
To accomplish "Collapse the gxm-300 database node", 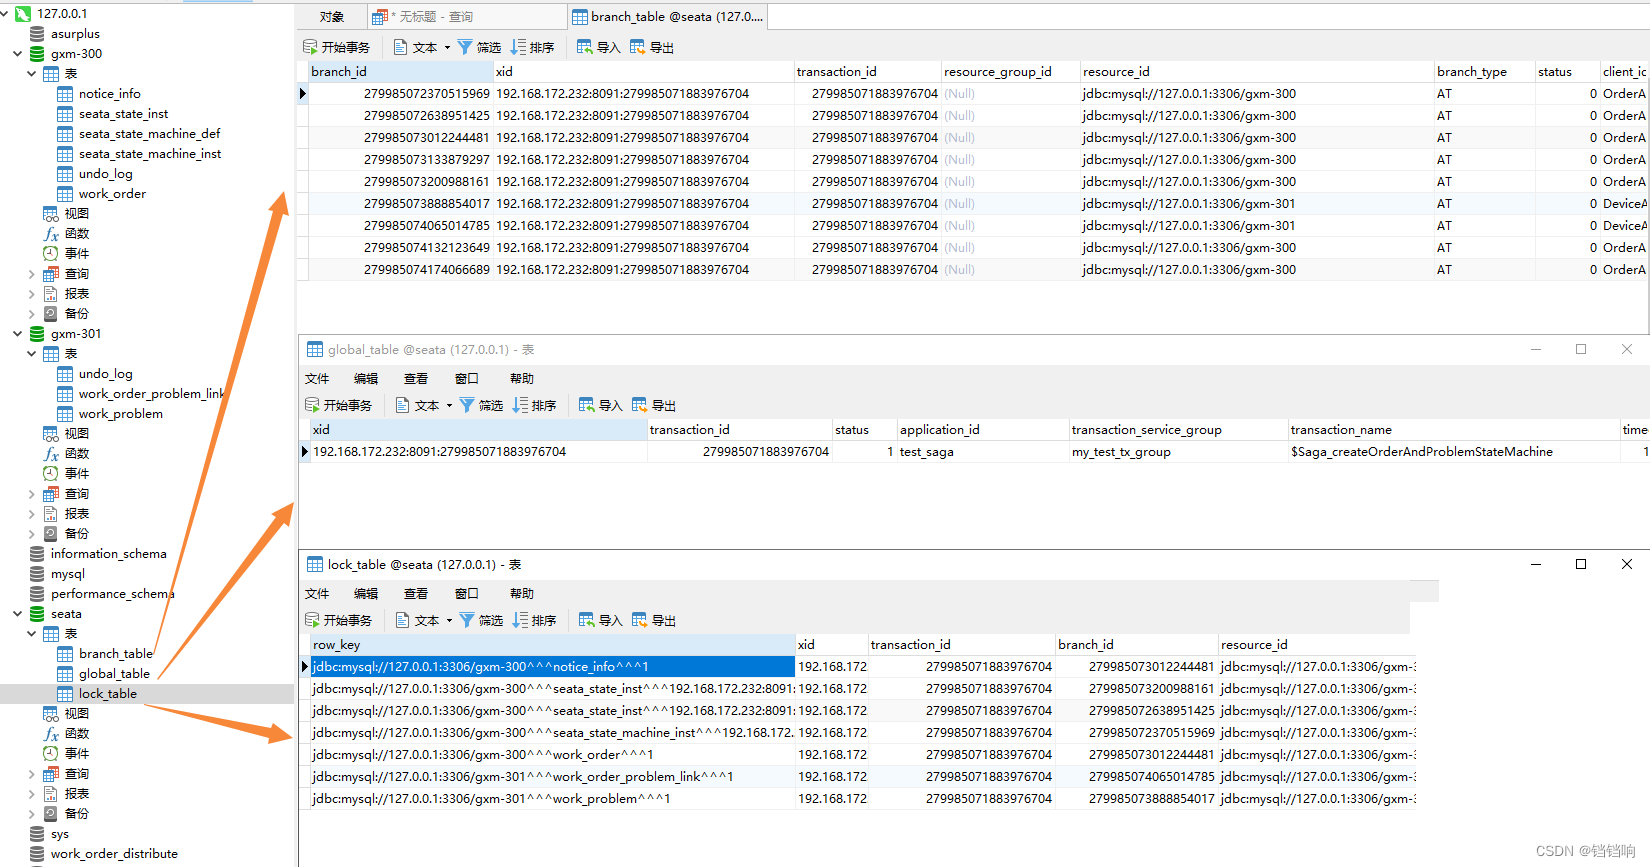I will click(x=18, y=54).
